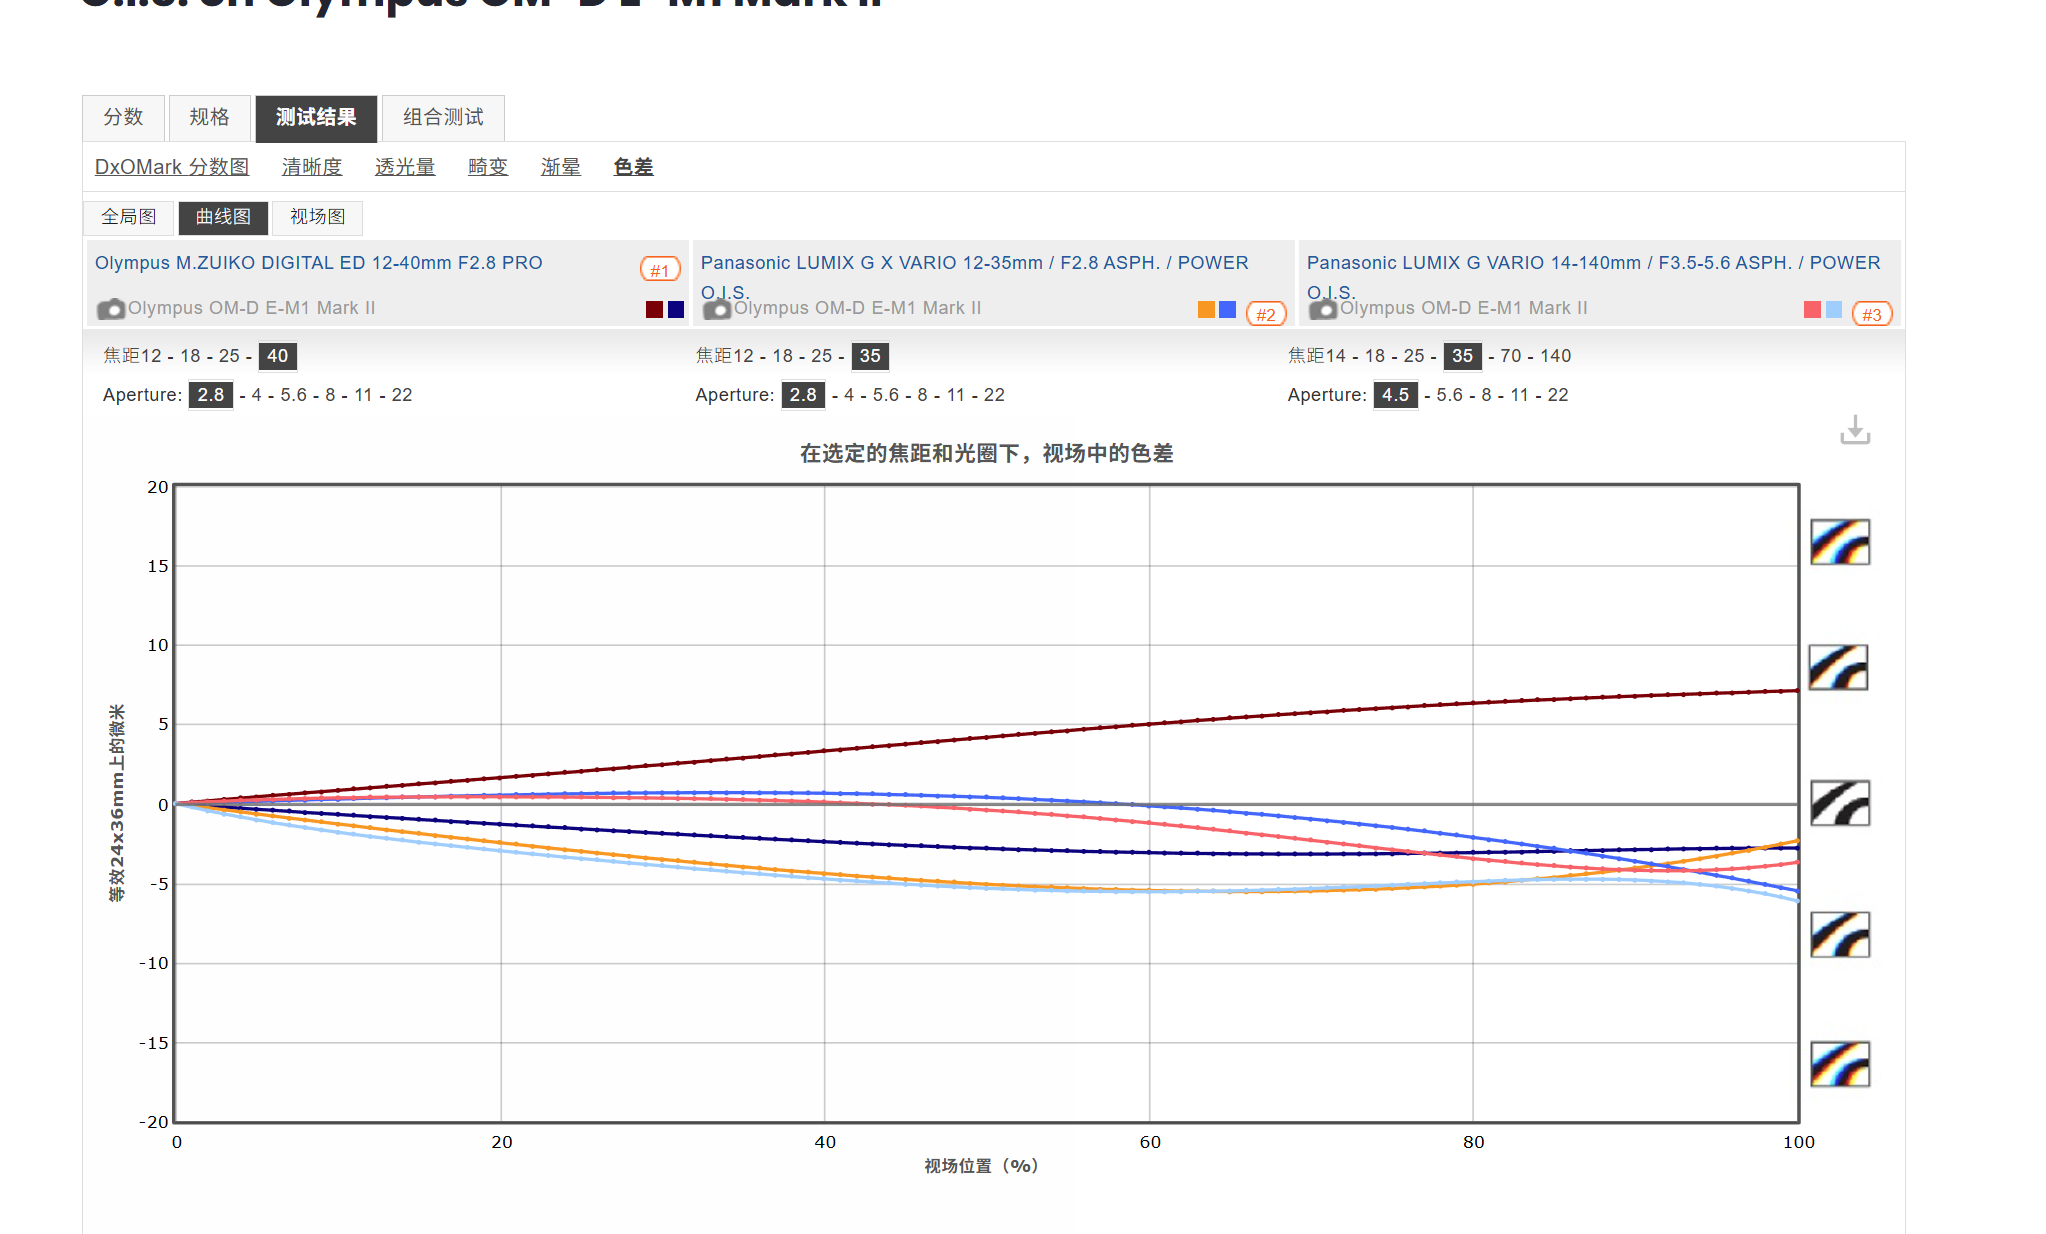
Task: Go to the 透光量 section
Action: [405, 167]
